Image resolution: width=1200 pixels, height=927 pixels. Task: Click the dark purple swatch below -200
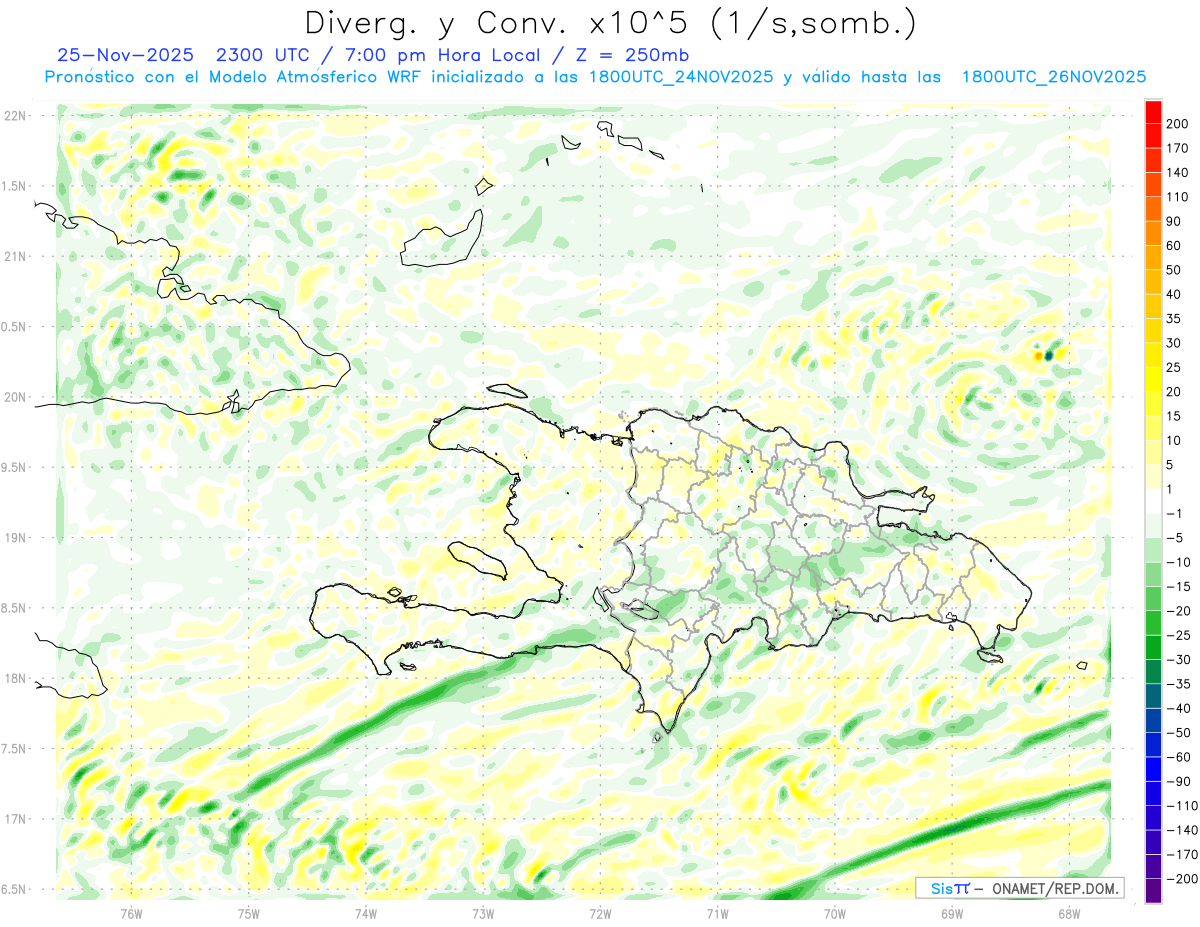click(x=1153, y=891)
